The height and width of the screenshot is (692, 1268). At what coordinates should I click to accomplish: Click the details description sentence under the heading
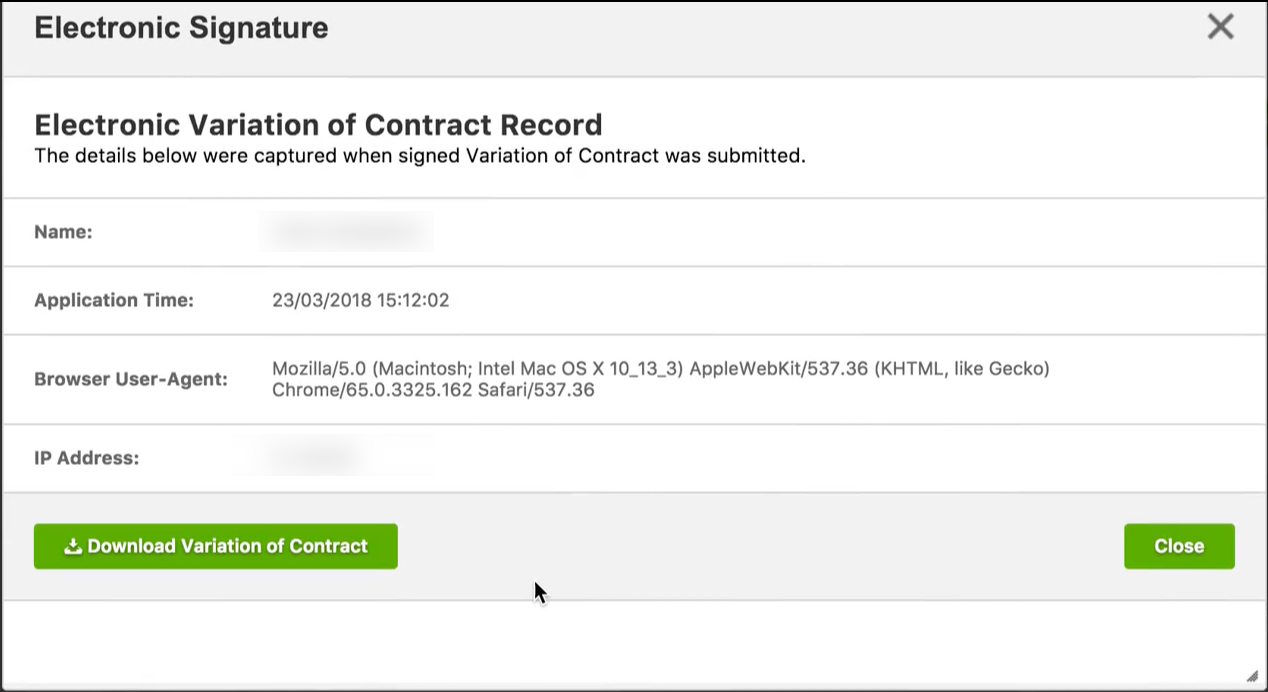(421, 155)
